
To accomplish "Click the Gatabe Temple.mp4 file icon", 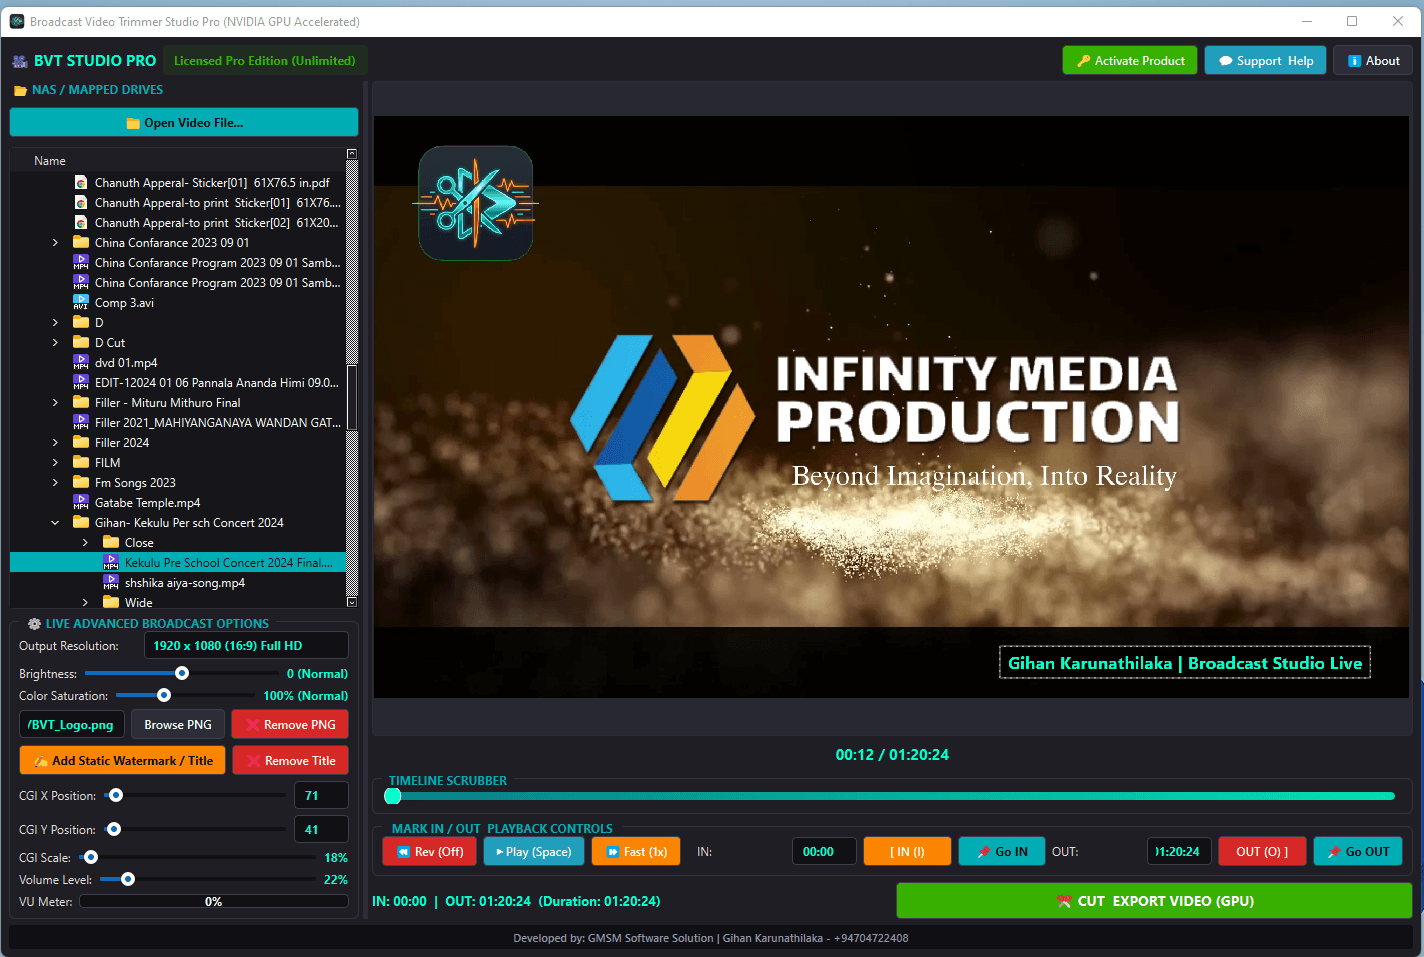I will click(x=81, y=503).
